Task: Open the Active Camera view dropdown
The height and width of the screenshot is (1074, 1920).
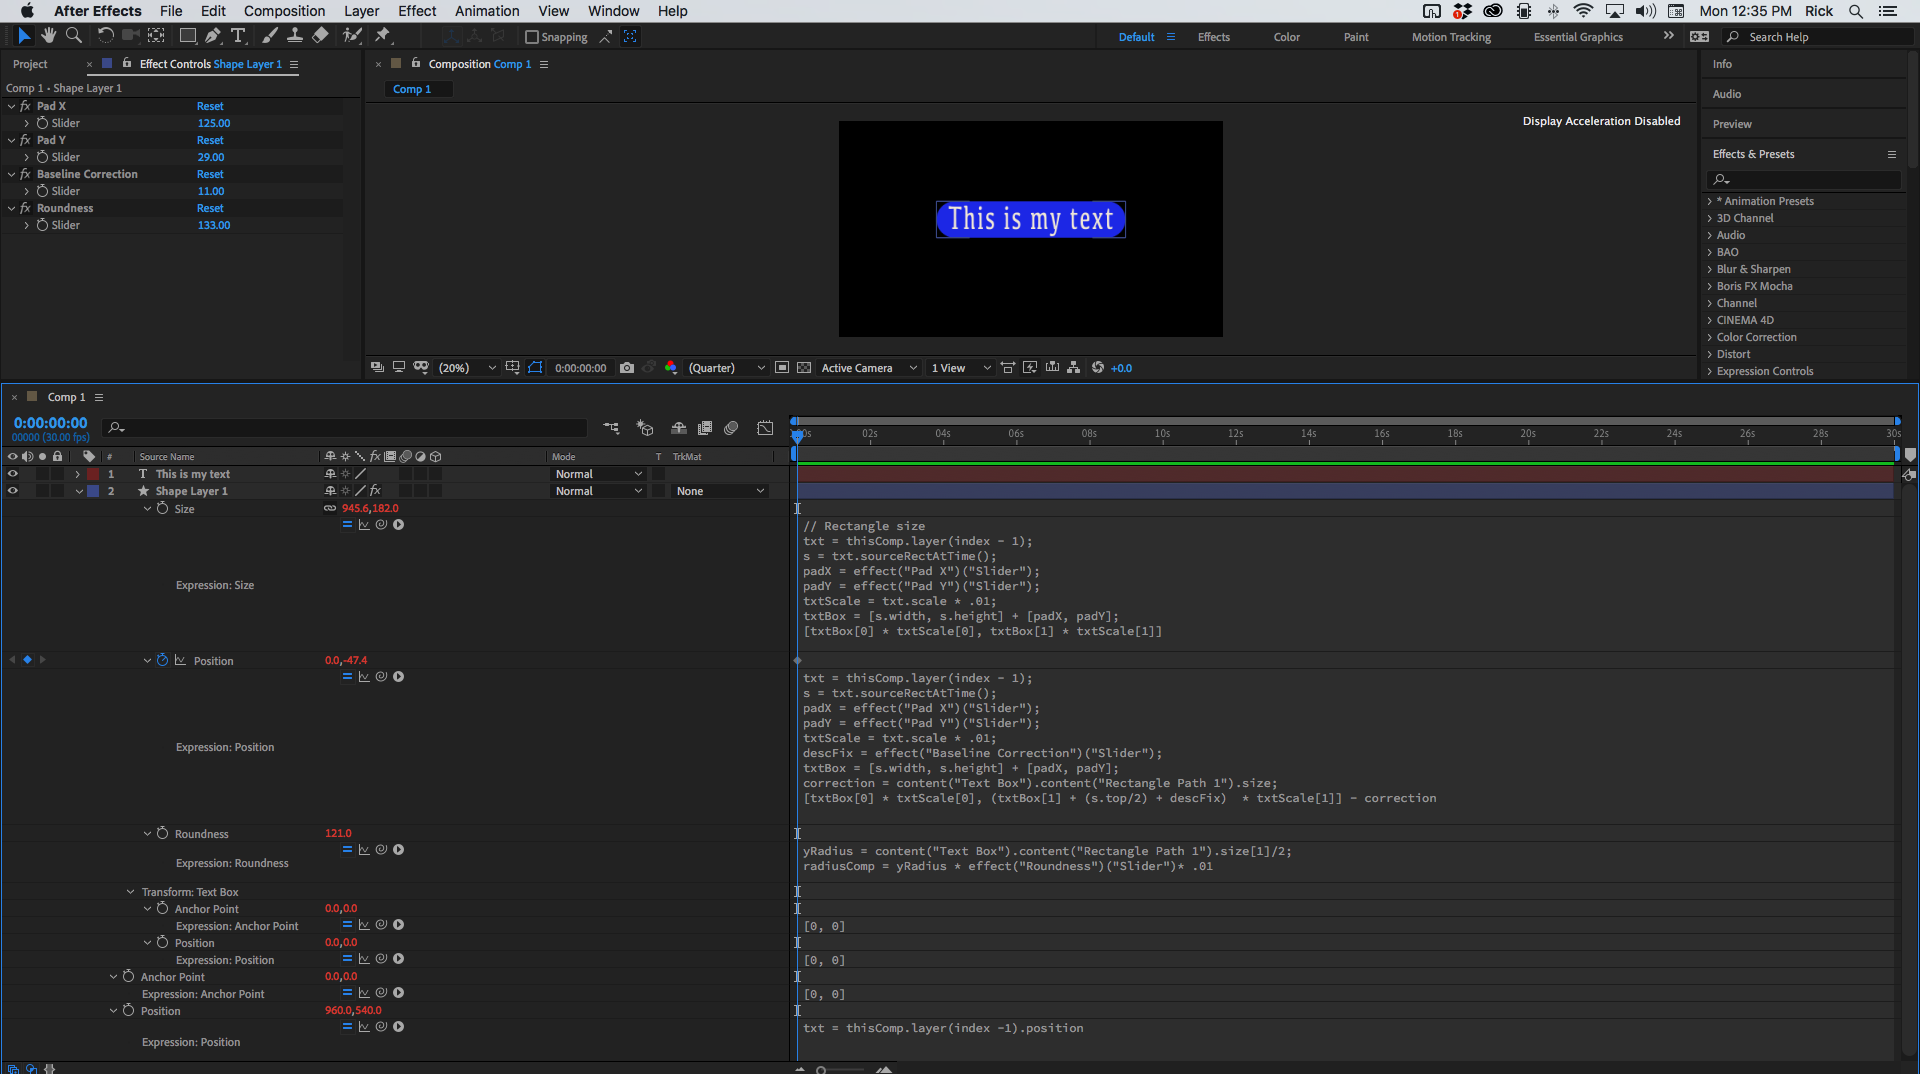Action: pos(868,368)
